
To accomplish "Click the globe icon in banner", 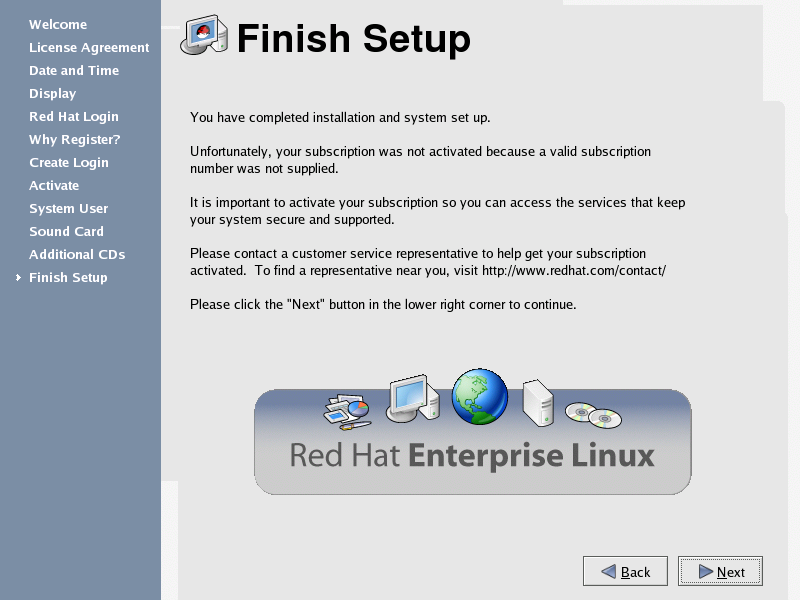I will [479, 397].
